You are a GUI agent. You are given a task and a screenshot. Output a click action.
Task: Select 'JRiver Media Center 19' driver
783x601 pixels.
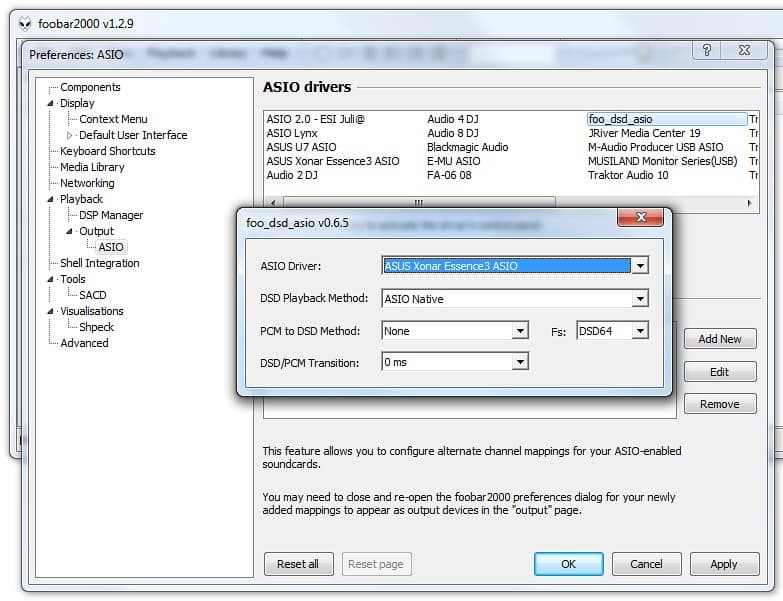pos(644,133)
